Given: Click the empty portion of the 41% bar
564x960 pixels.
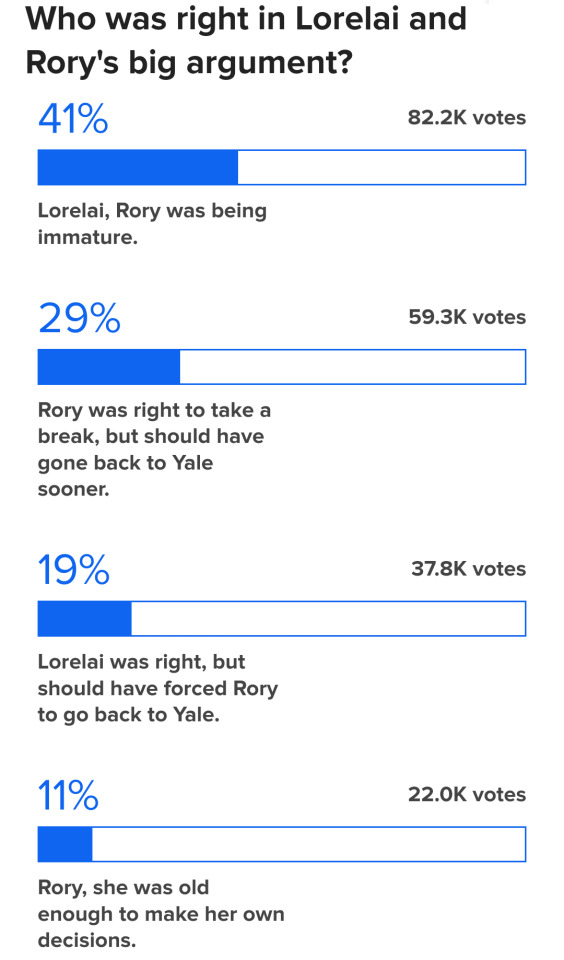Looking at the screenshot, I should (x=382, y=167).
